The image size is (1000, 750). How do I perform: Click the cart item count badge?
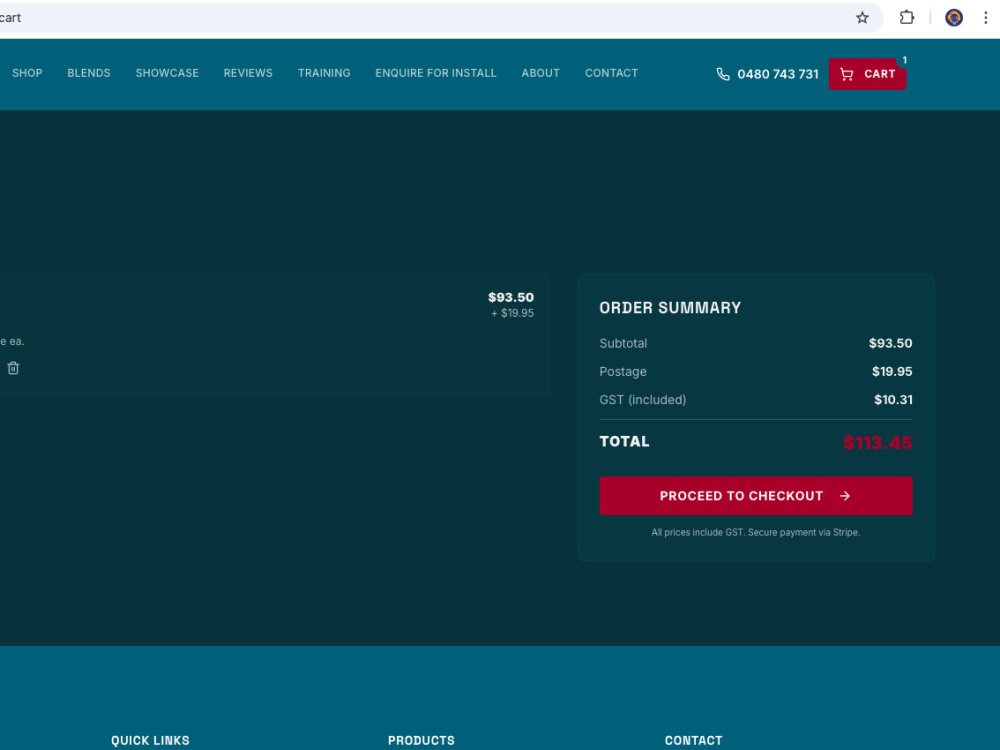[x=904, y=61]
